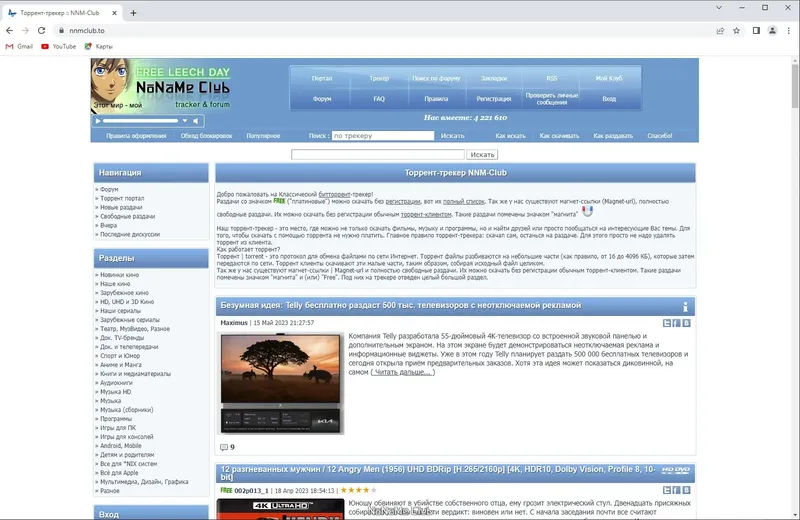Click the Обход блокировок link

(x=206, y=136)
